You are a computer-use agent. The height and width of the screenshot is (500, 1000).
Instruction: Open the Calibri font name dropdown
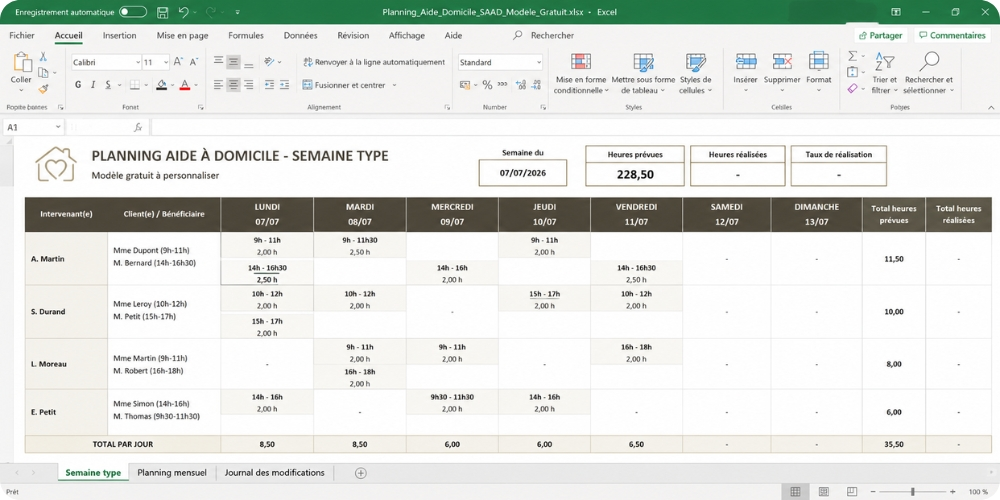[x=138, y=62]
